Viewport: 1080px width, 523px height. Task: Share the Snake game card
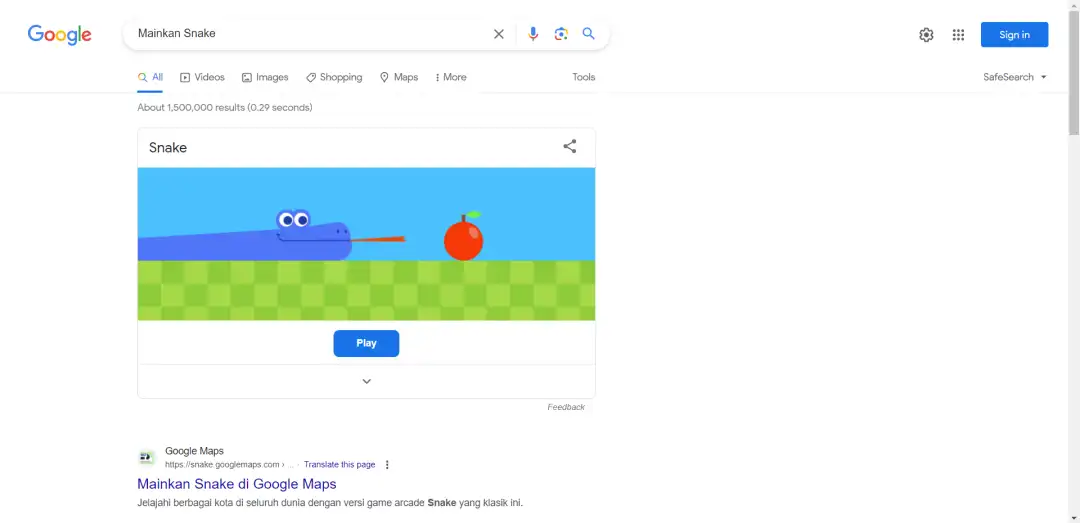[x=570, y=146]
